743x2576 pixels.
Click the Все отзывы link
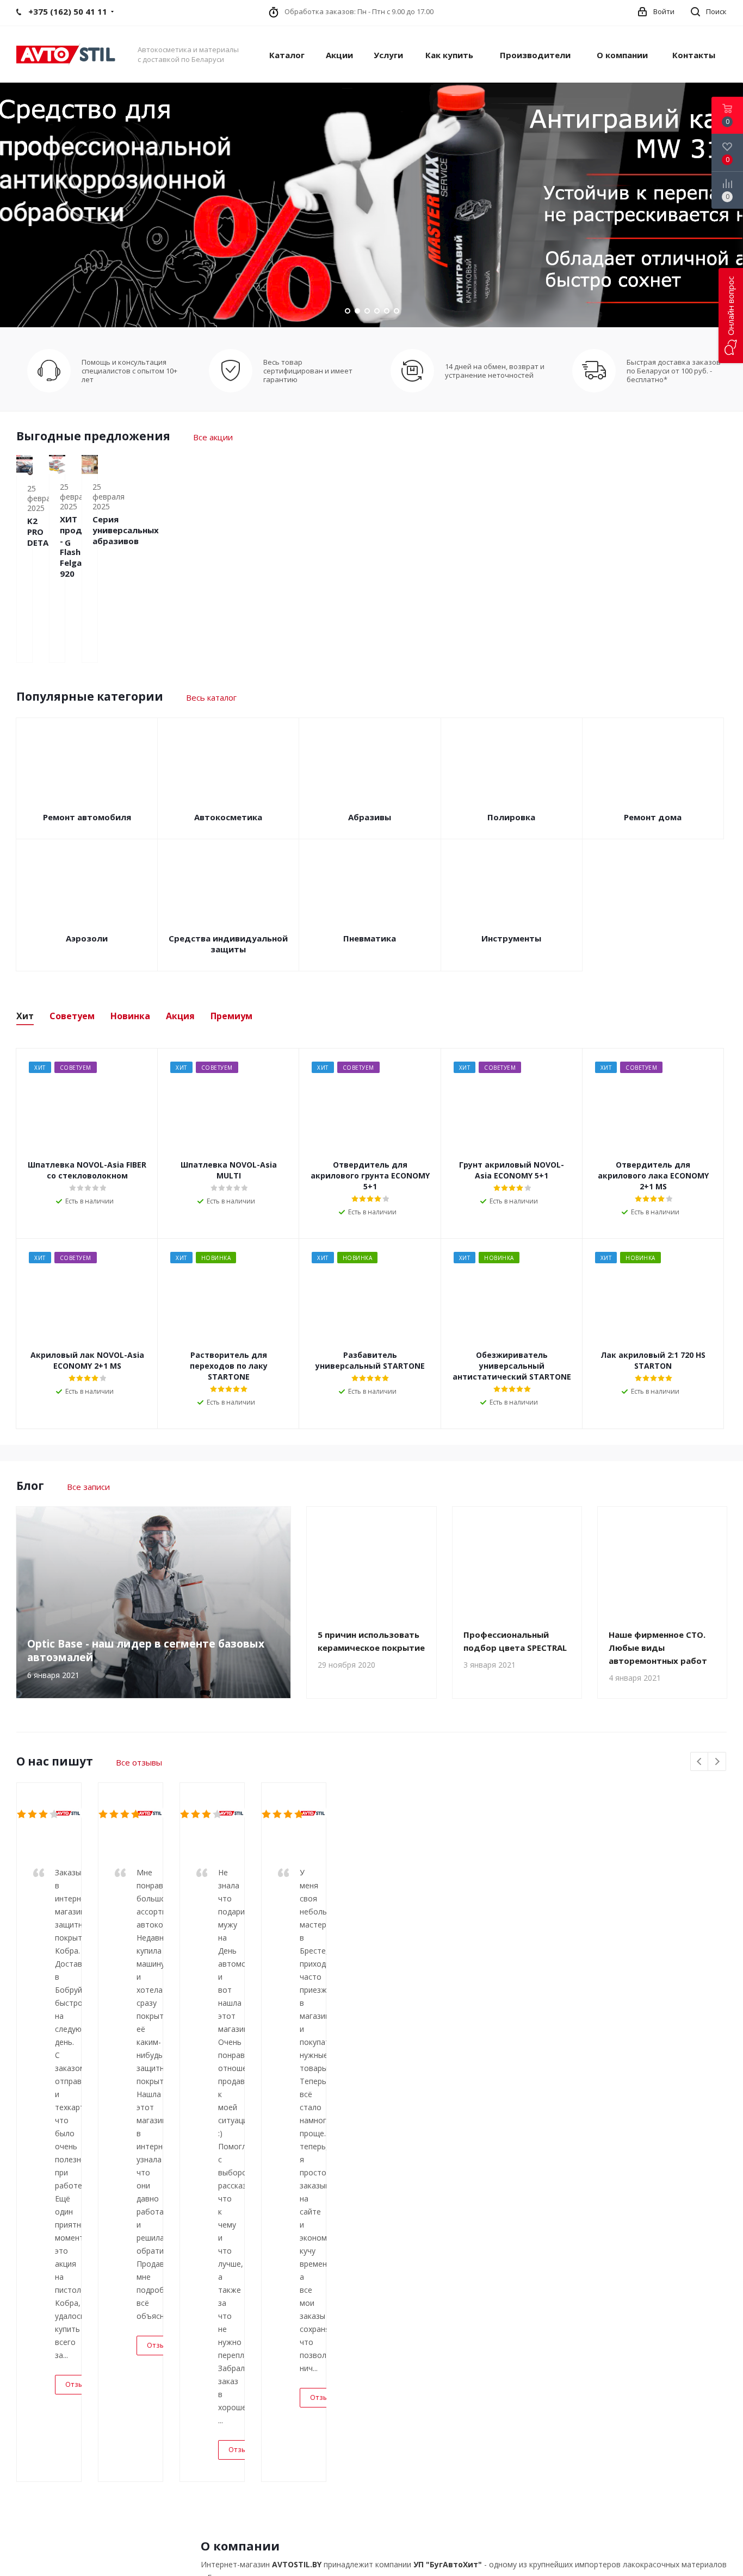pyautogui.click(x=139, y=1762)
